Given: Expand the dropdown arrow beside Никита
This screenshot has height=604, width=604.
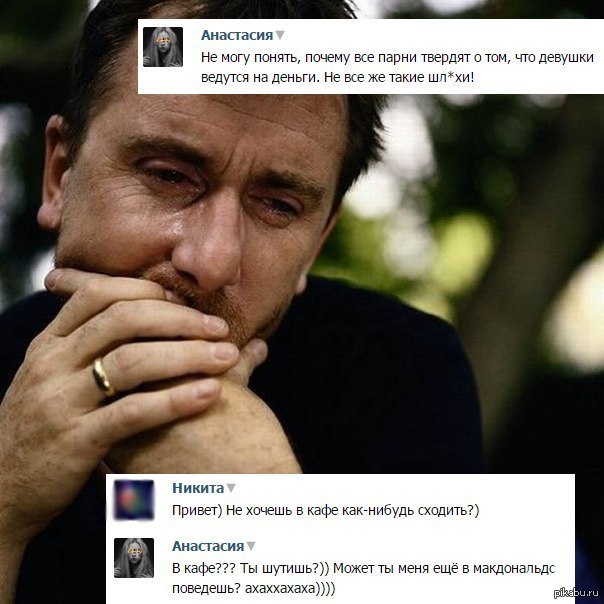Looking at the screenshot, I should [x=231, y=488].
